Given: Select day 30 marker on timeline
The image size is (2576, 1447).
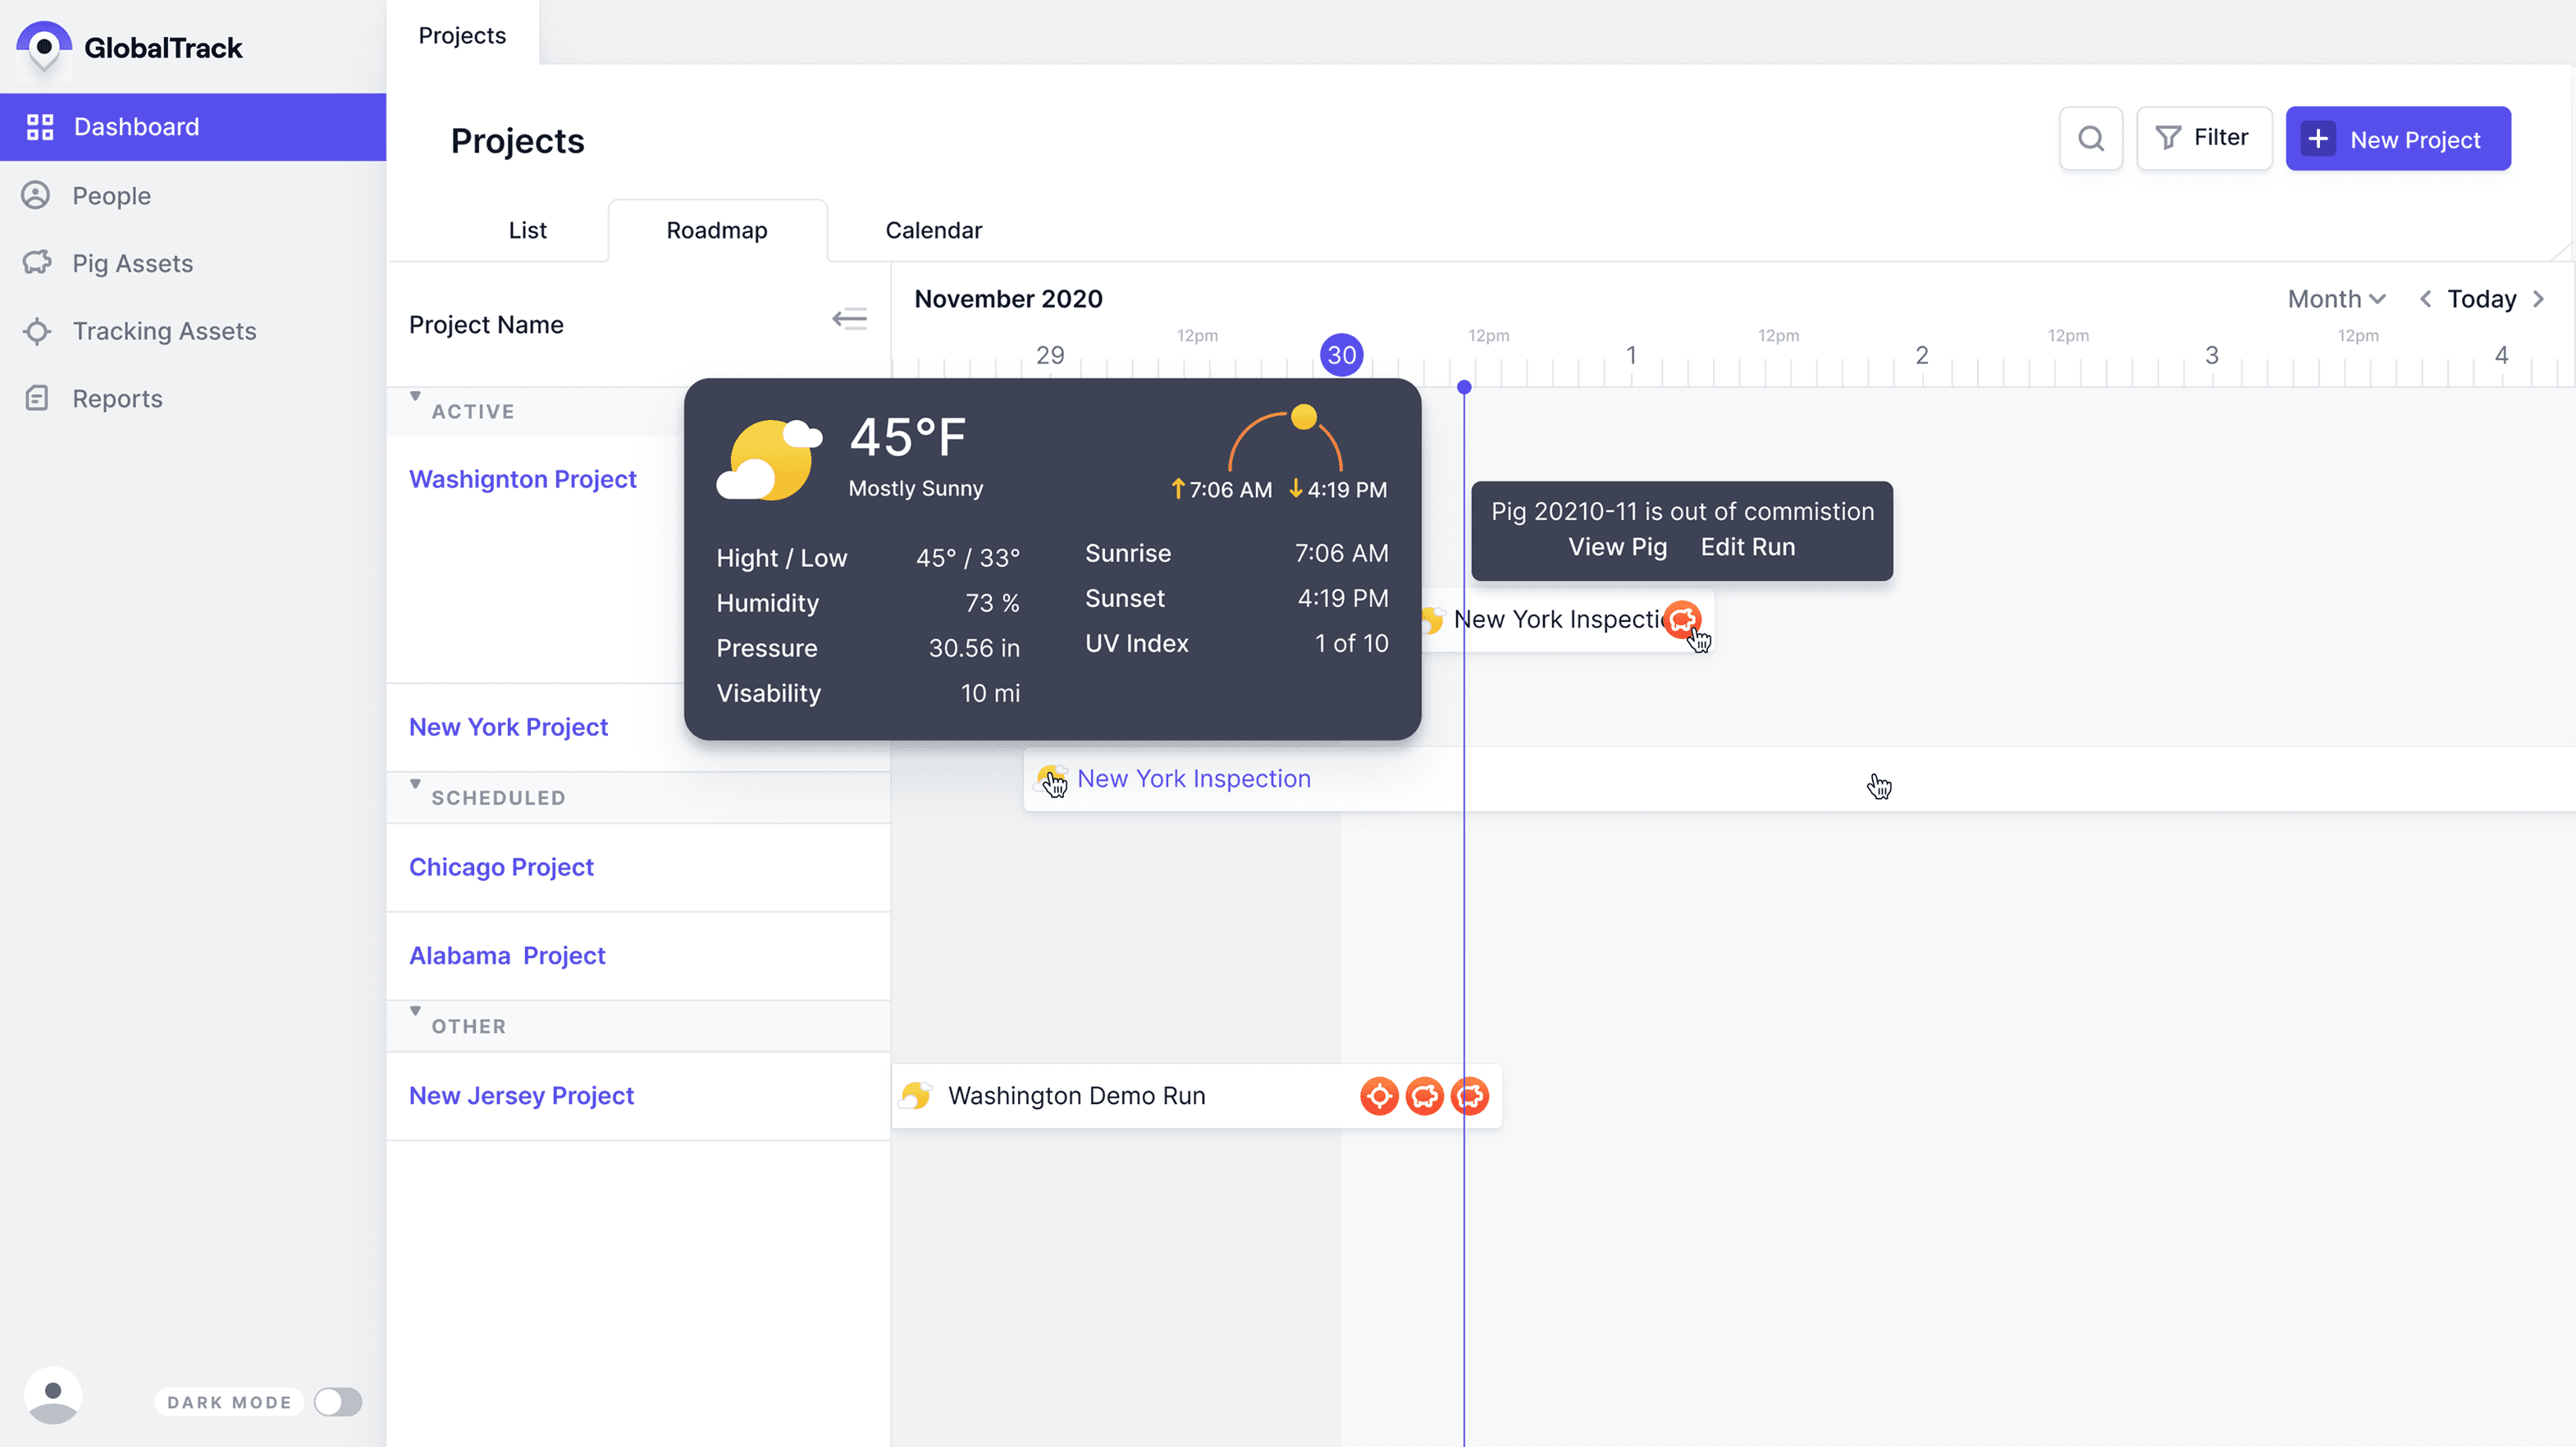Looking at the screenshot, I should point(1341,355).
